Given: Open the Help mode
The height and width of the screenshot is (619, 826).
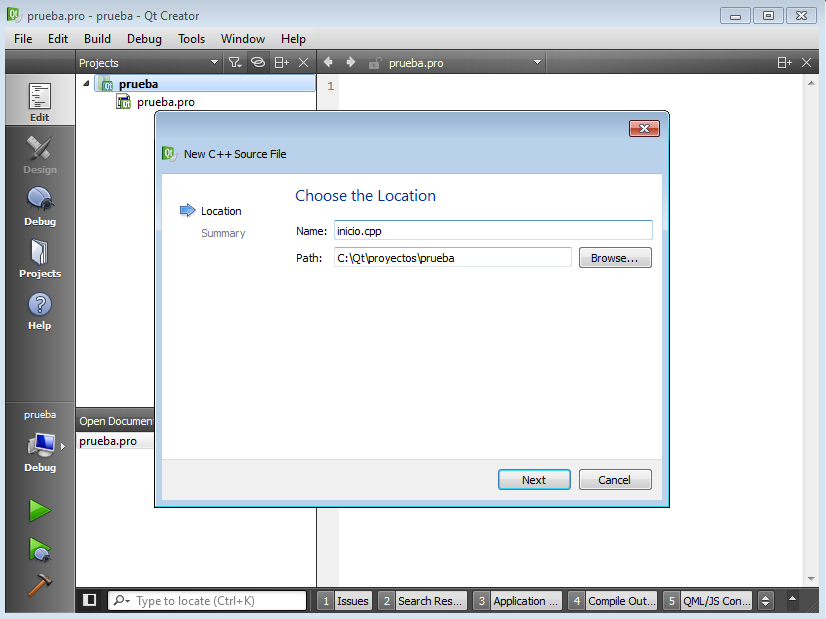Looking at the screenshot, I should click(x=40, y=310).
